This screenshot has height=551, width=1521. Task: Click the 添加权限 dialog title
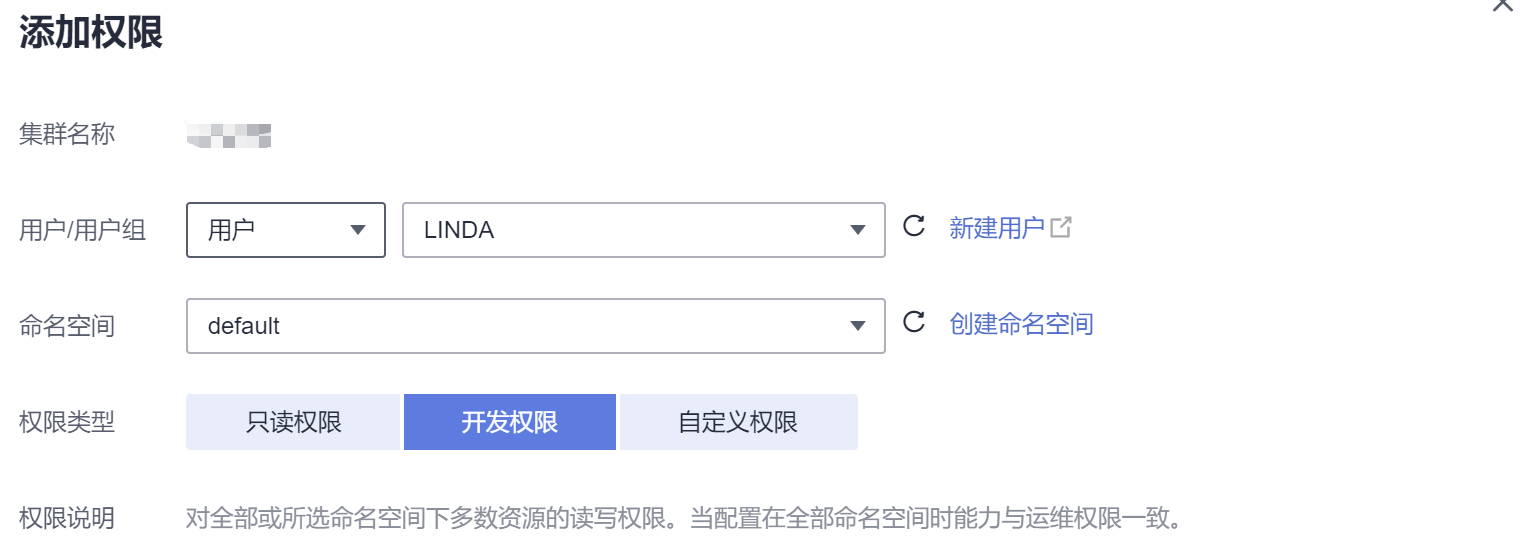pyautogui.click(x=91, y=33)
